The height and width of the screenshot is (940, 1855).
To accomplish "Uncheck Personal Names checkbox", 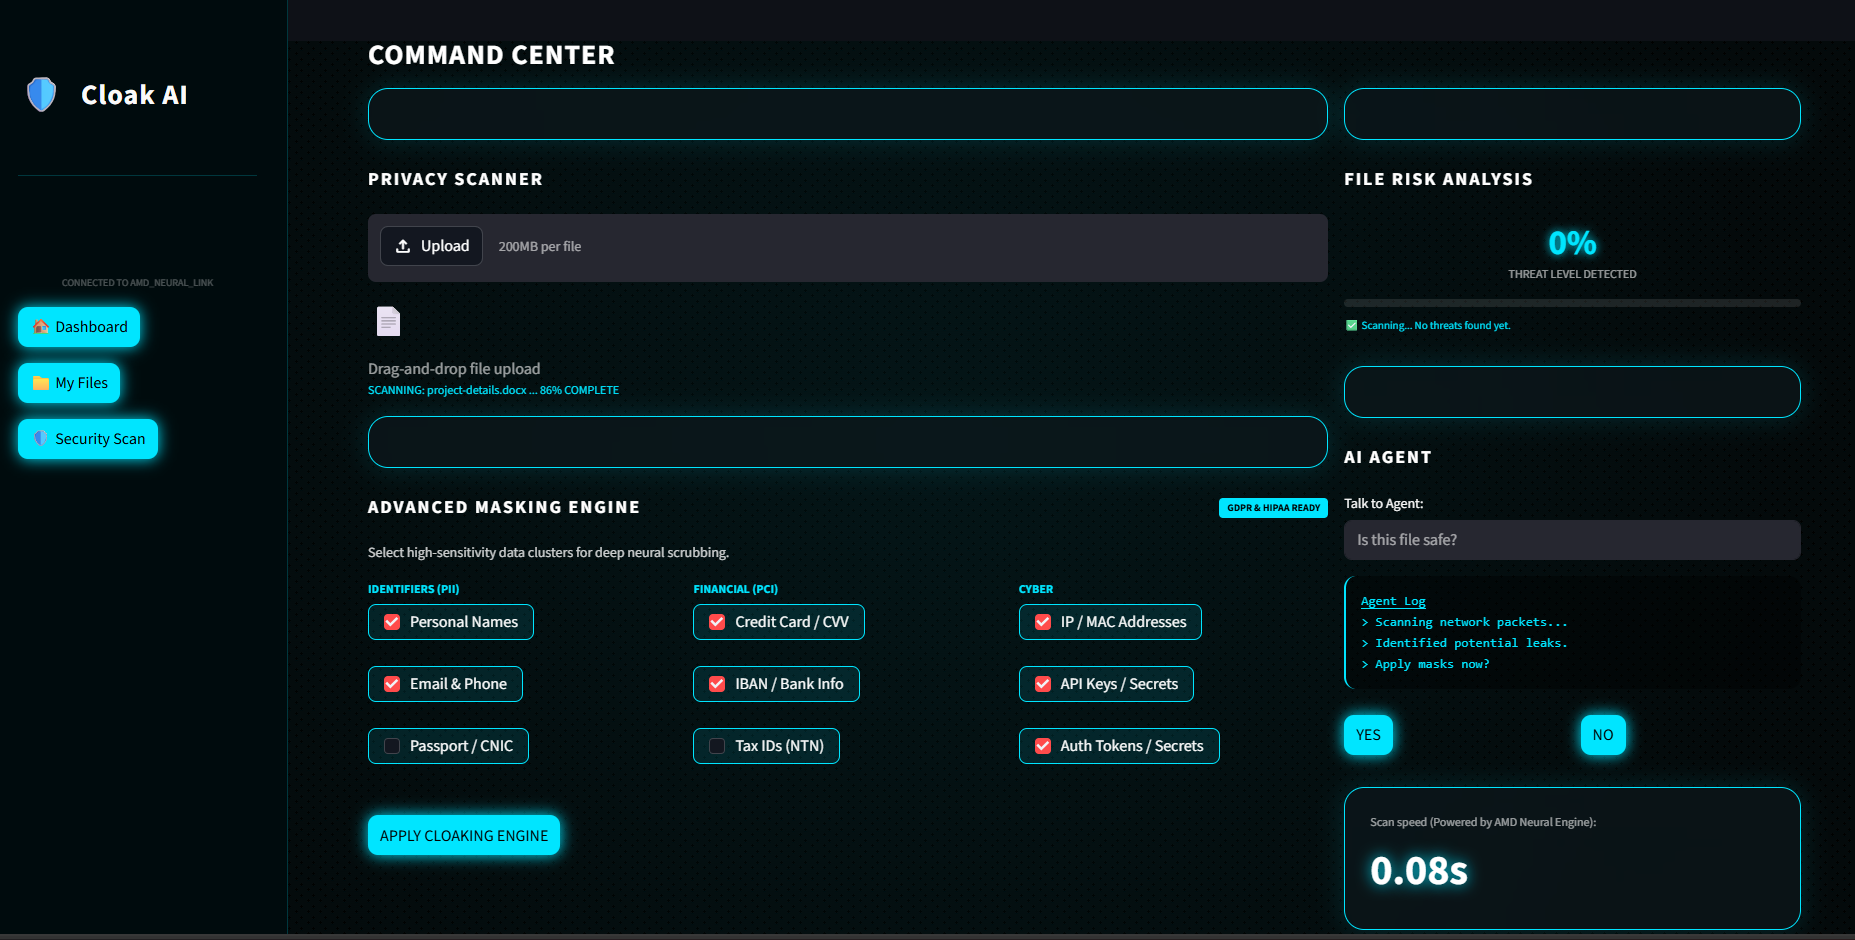I will point(392,622).
